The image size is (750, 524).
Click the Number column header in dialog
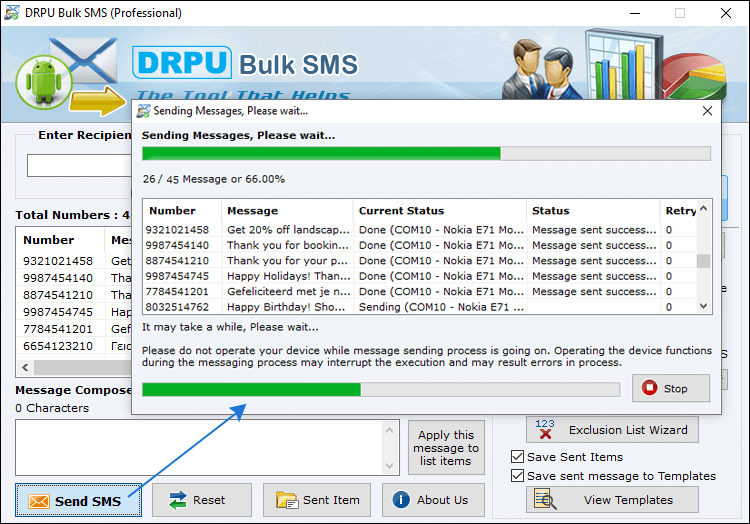pyautogui.click(x=182, y=211)
